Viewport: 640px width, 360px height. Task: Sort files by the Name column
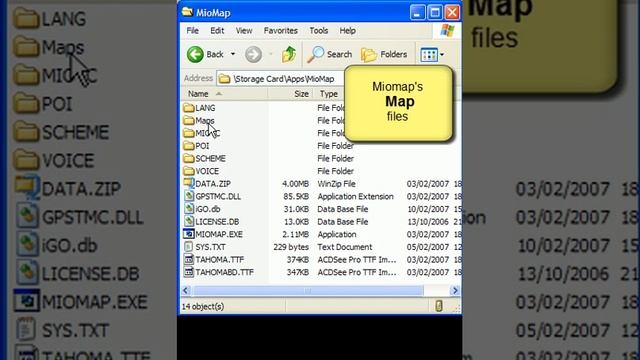tap(224, 94)
